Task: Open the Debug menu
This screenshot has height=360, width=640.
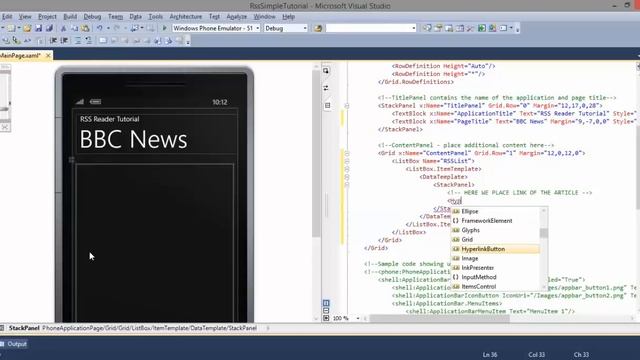Action: (92, 17)
